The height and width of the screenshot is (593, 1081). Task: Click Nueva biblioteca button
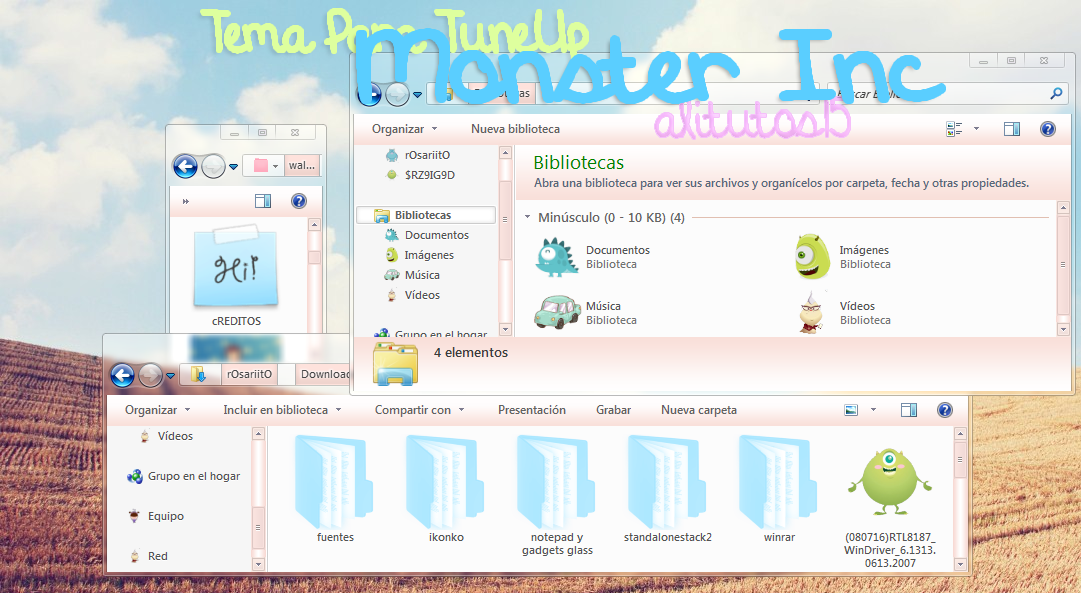[x=515, y=129]
